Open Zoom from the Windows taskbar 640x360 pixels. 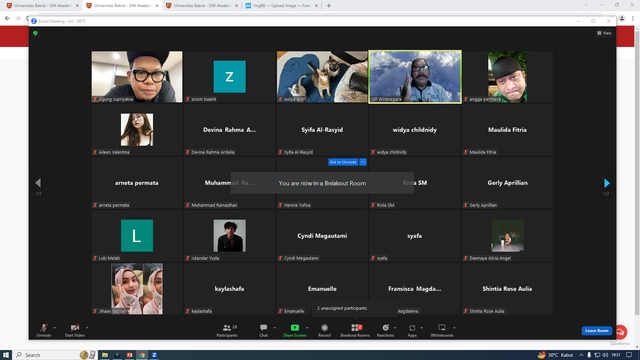(x=154, y=355)
